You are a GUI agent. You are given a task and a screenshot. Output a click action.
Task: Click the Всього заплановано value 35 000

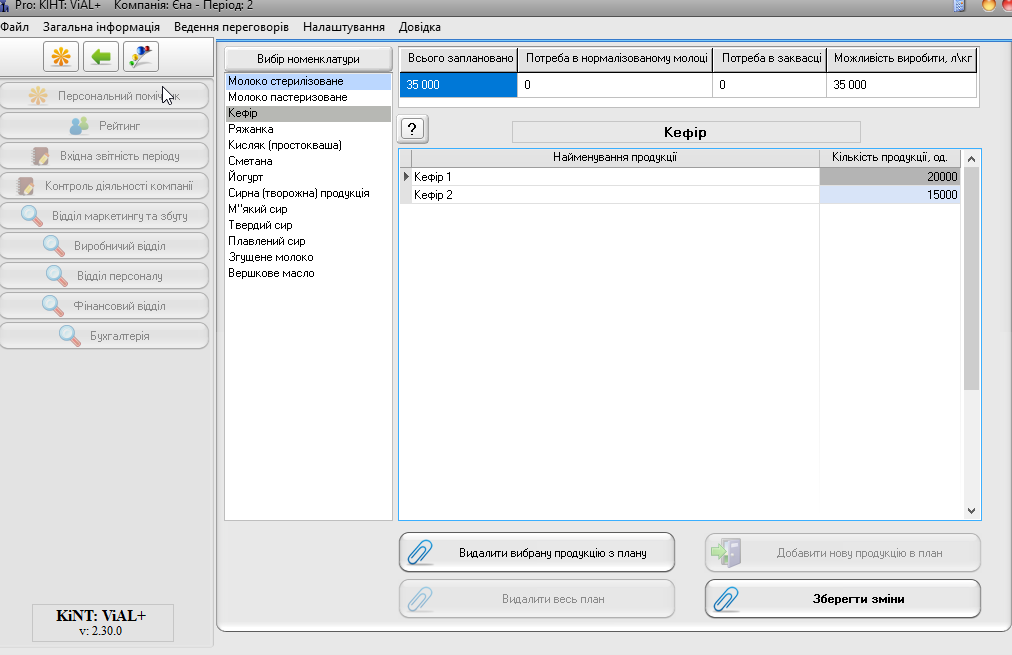tap(458, 85)
